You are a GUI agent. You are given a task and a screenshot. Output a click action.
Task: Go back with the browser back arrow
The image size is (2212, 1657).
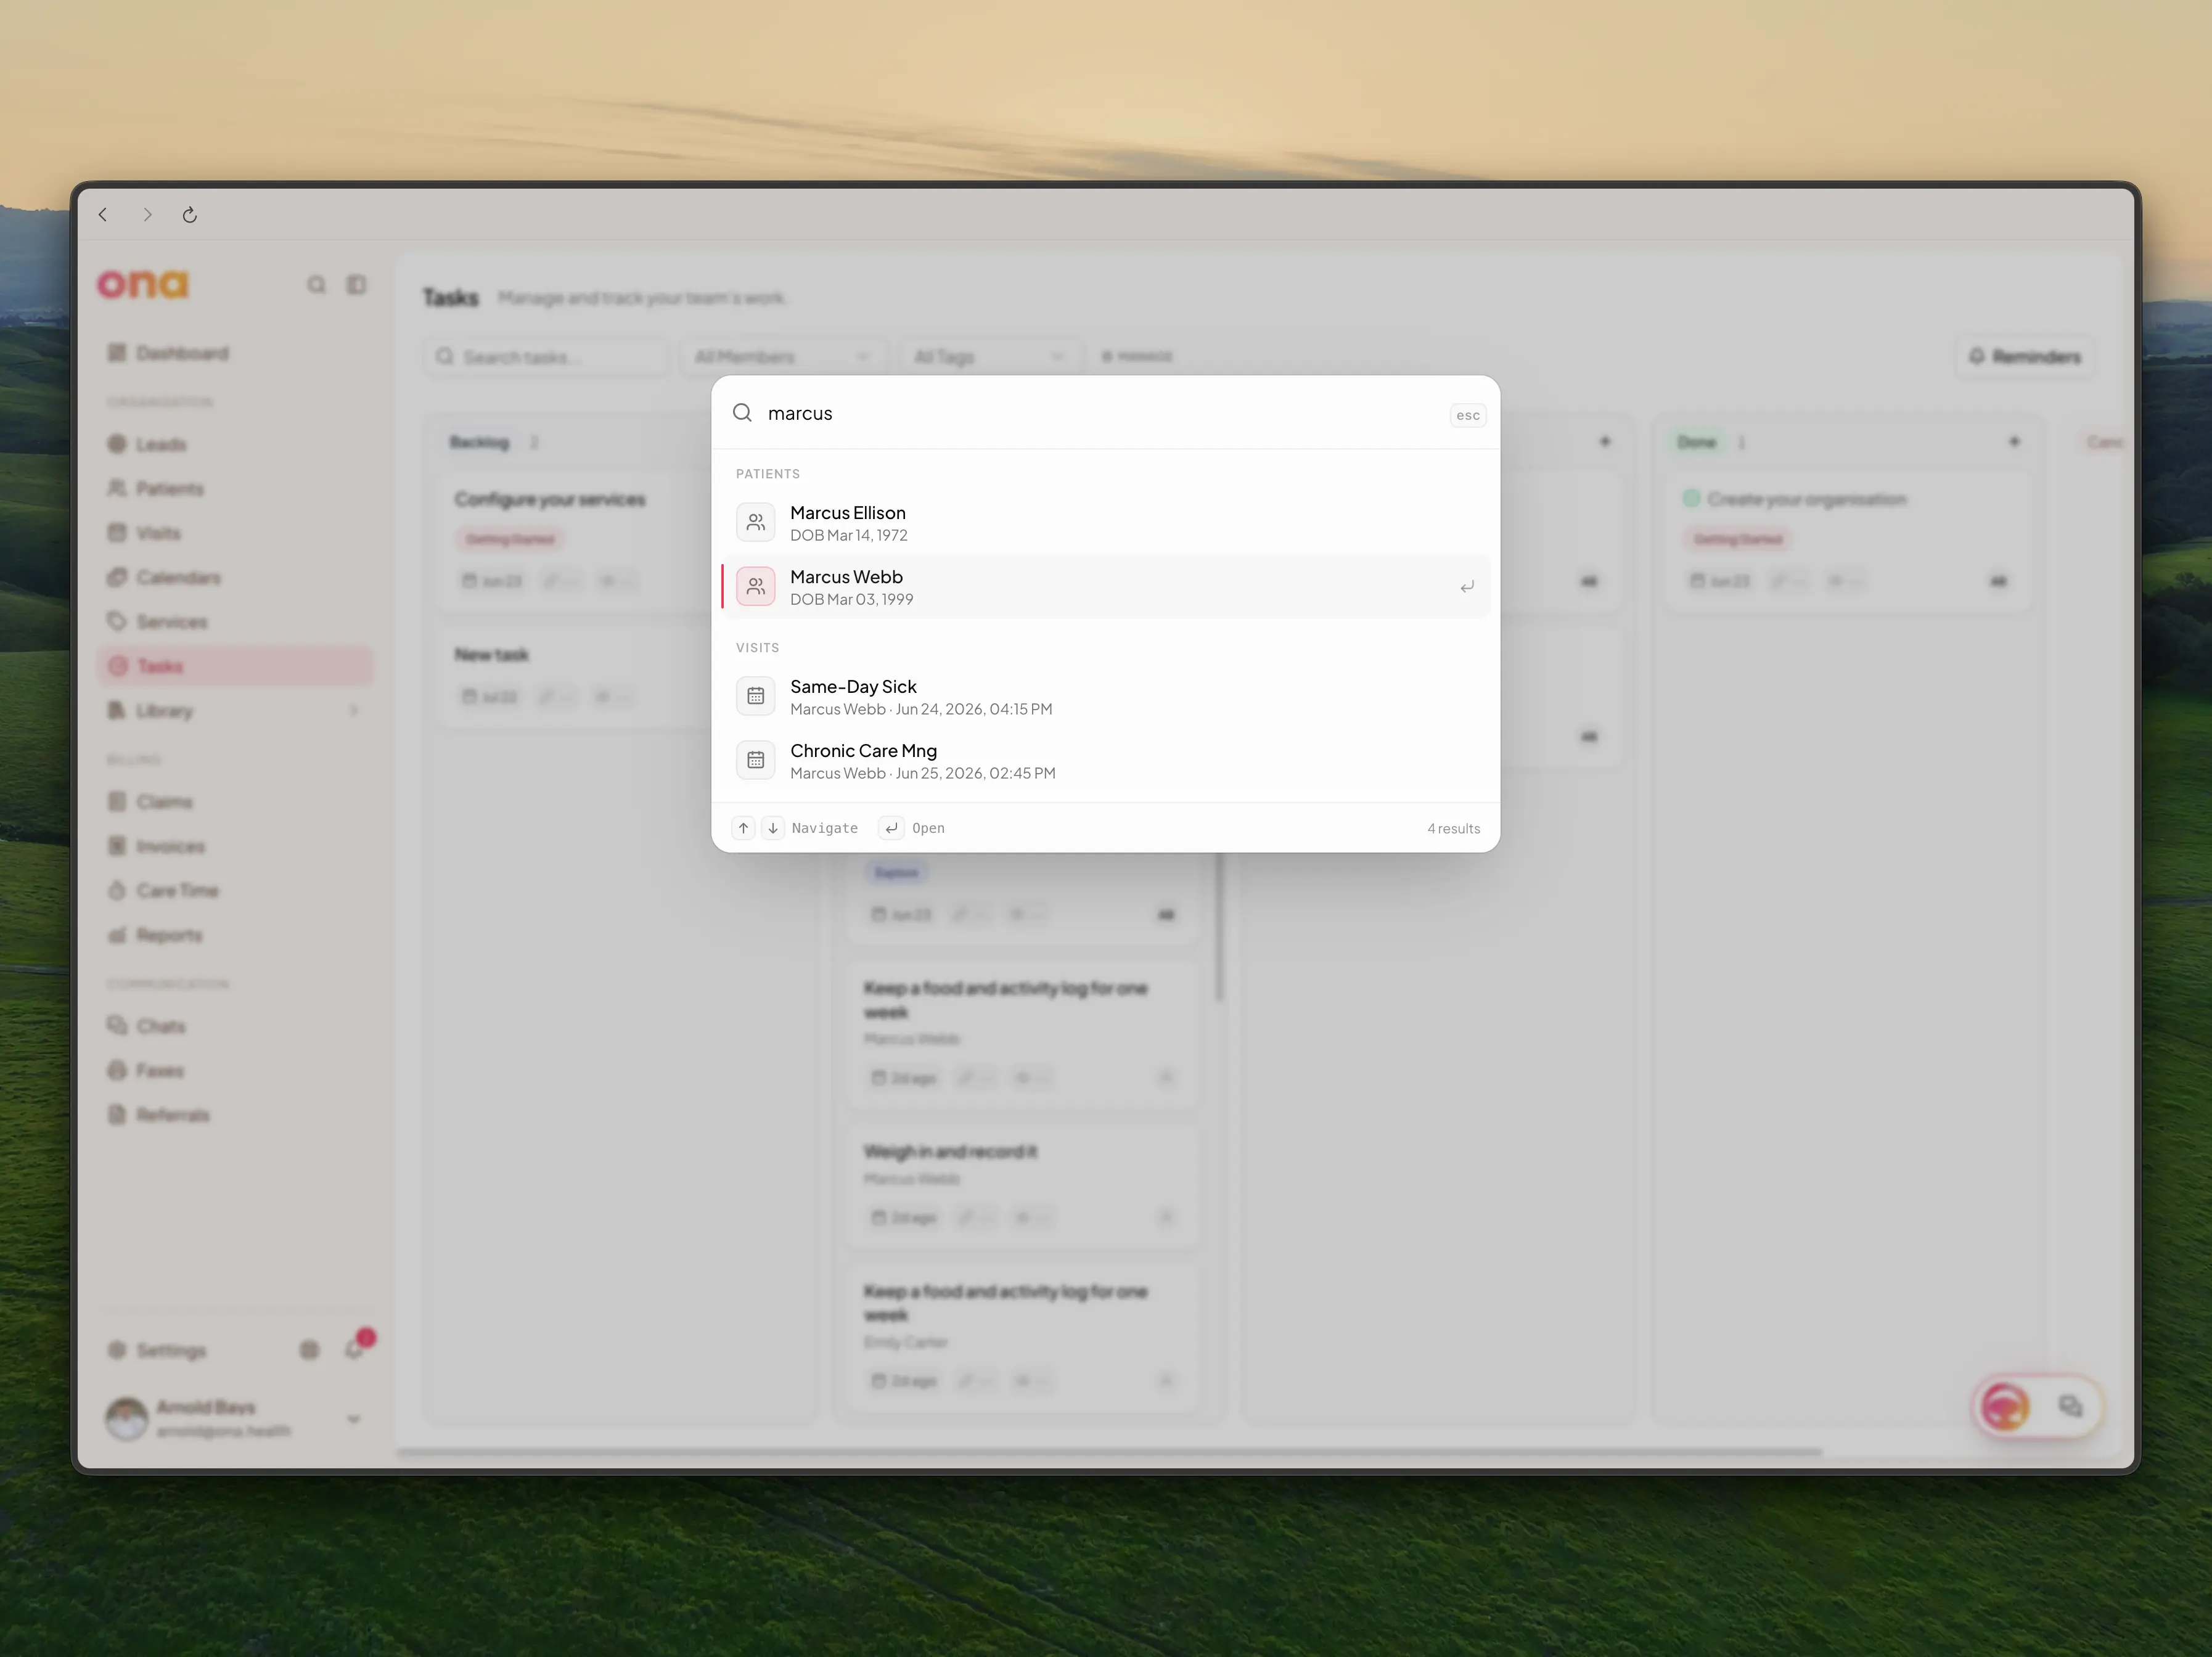[103, 215]
